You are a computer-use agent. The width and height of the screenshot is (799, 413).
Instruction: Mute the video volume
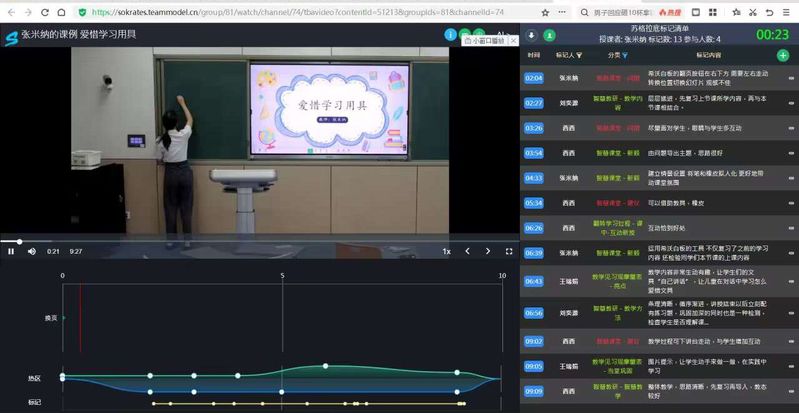31,251
